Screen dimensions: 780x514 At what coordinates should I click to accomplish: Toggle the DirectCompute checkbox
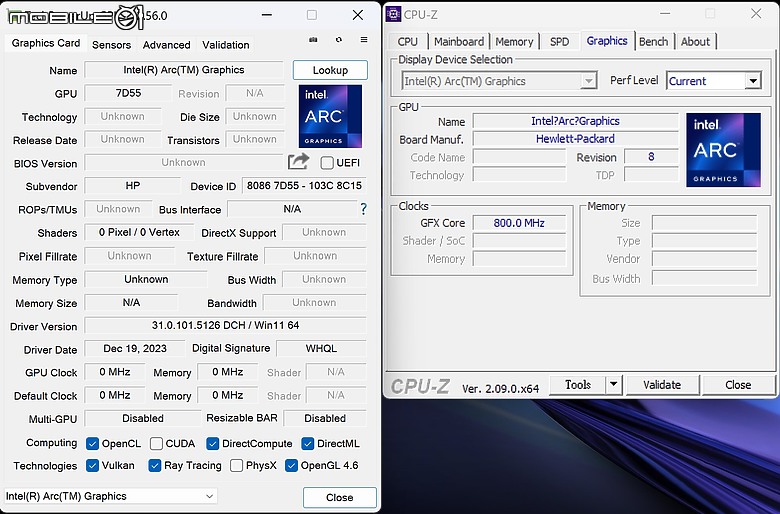pos(212,443)
